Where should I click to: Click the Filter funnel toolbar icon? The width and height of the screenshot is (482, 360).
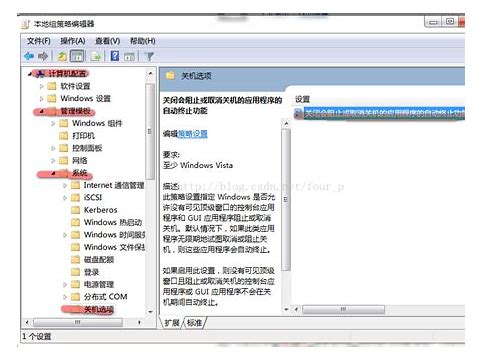click(149, 56)
